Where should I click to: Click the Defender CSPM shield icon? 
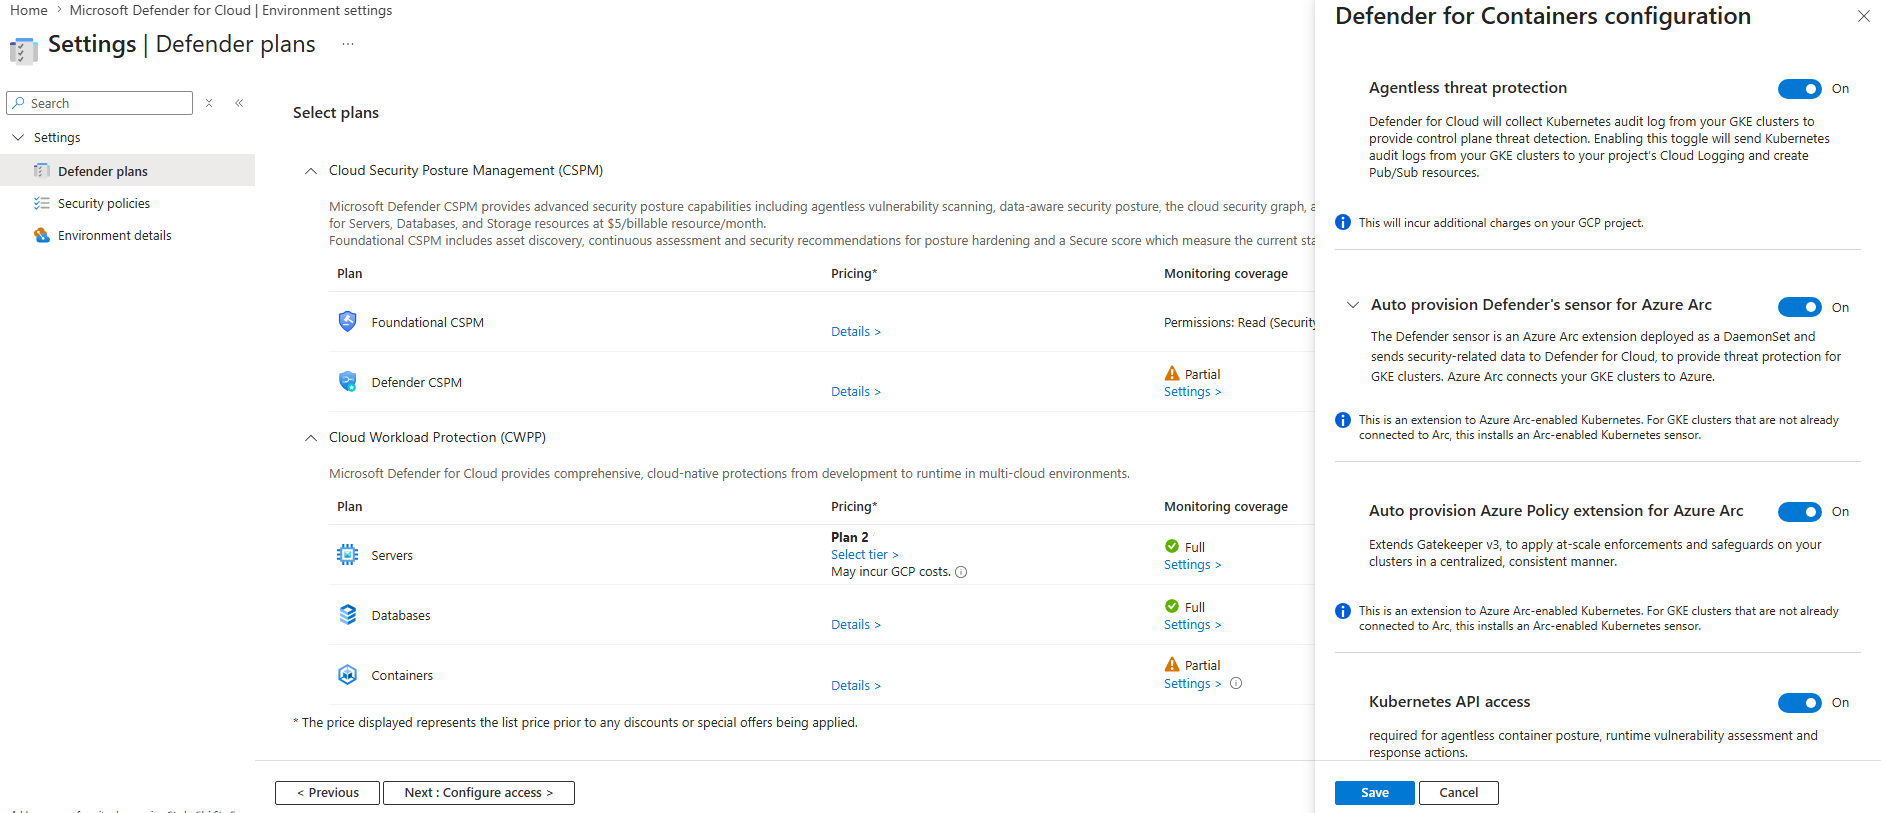tap(347, 382)
